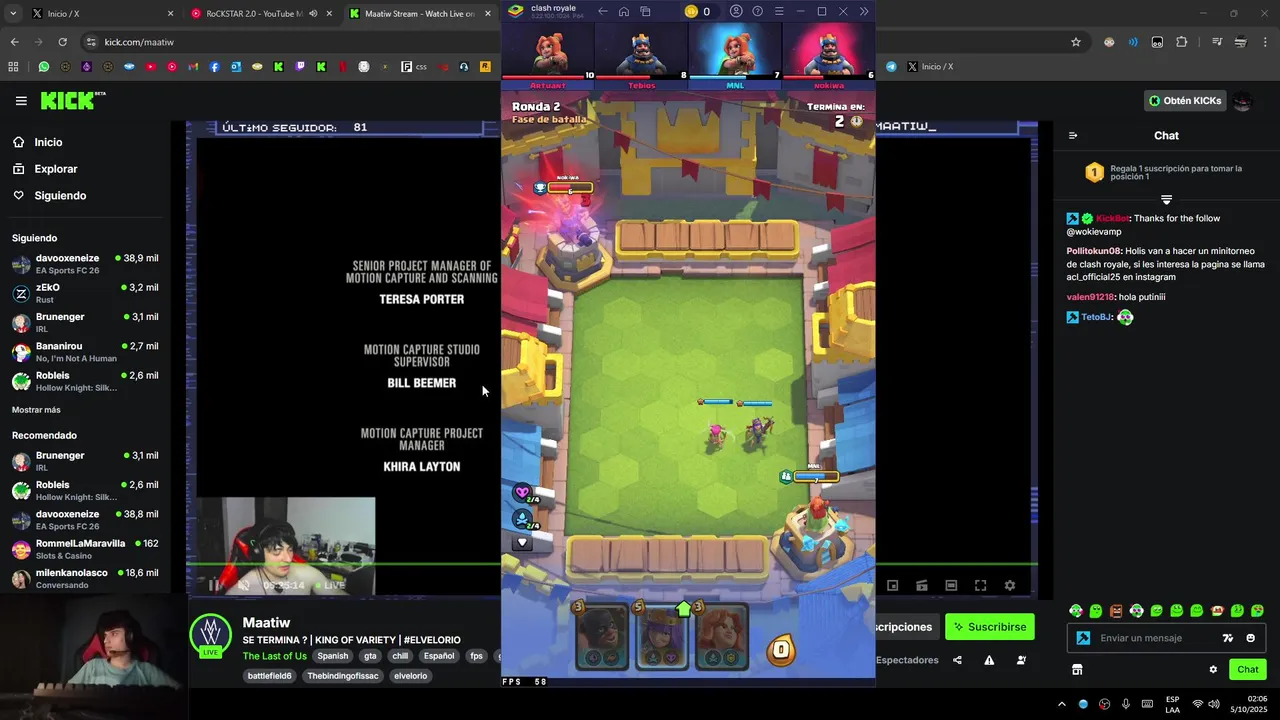The width and height of the screenshot is (1280, 720).
Task: Expand following list with Mostrar más
Action: [36, 410]
